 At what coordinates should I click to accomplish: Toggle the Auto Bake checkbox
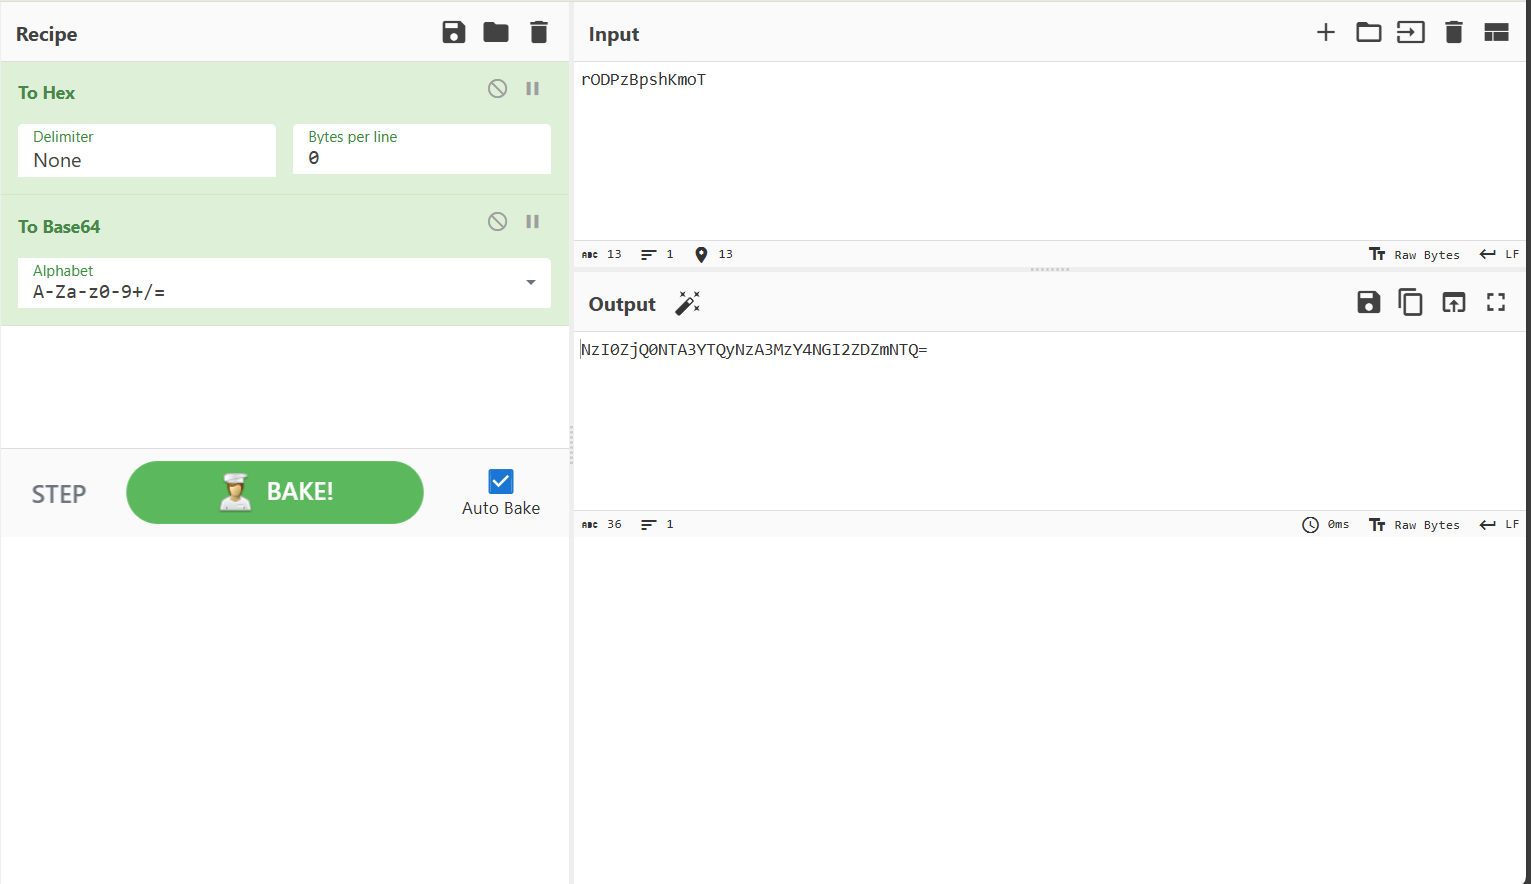coord(501,482)
